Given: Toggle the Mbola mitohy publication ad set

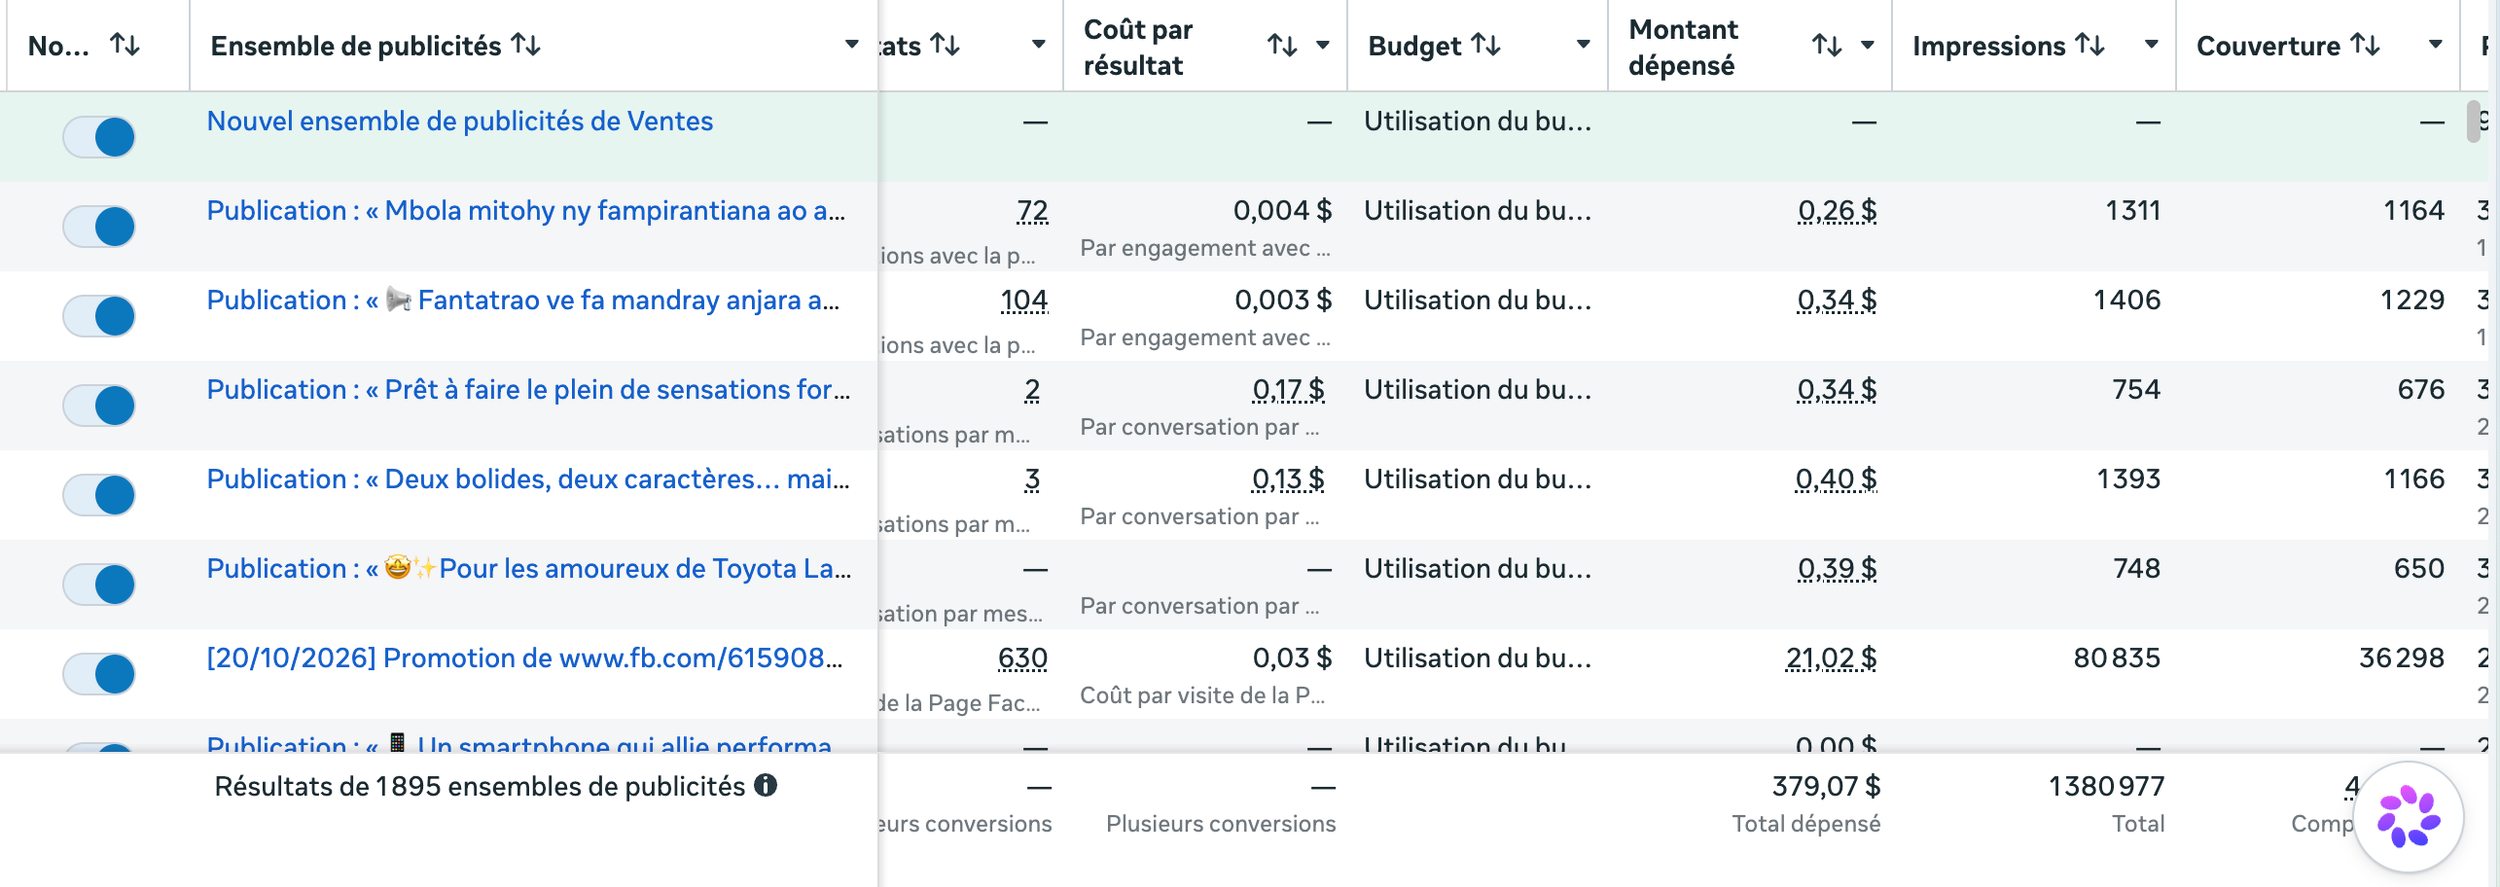Looking at the screenshot, I should (x=99, y=226).
